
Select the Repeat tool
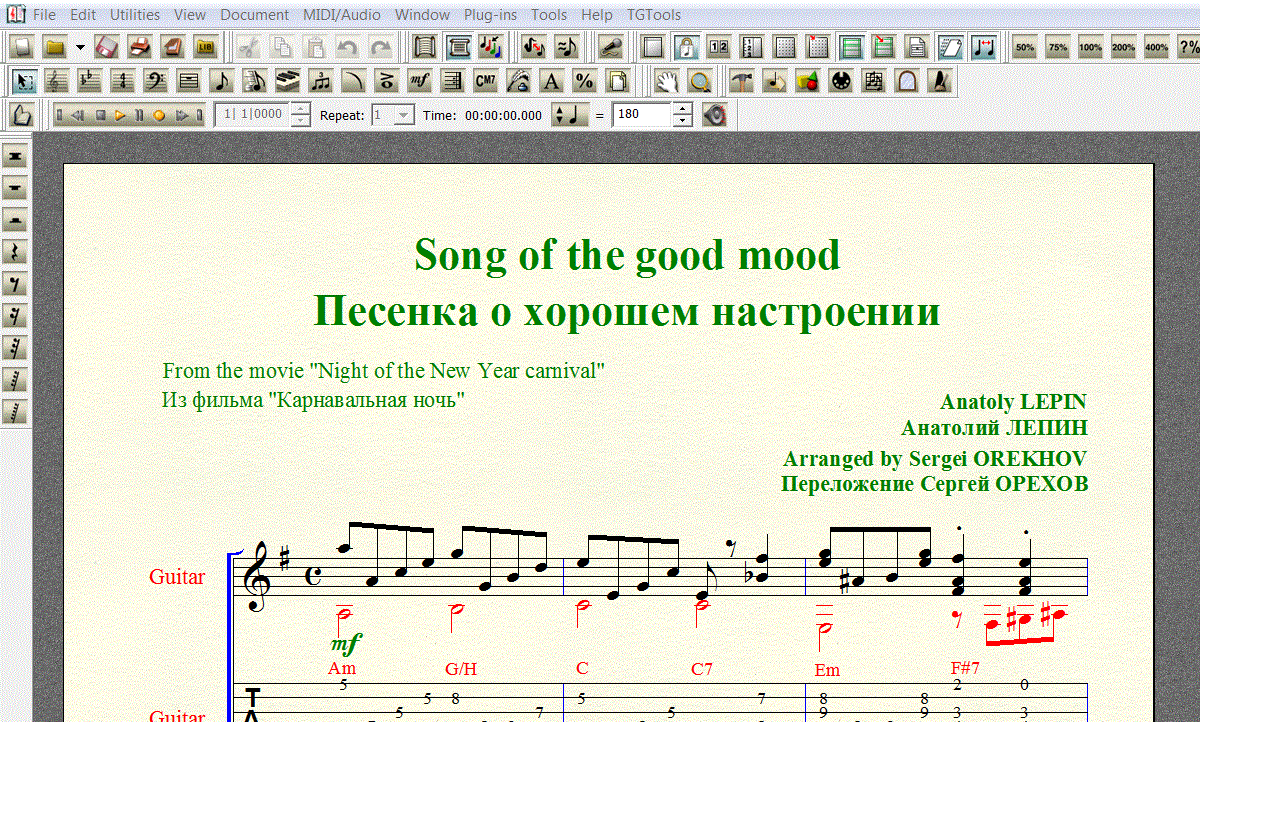coord(452,81)
